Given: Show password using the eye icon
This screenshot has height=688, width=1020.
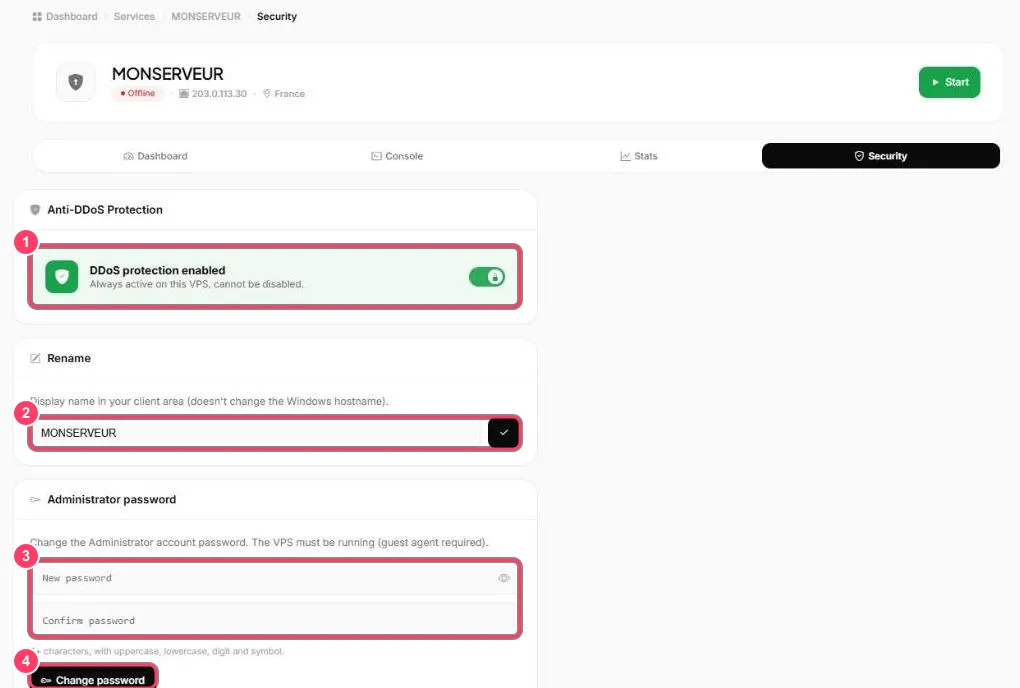Looking at the screenshot, I should click(x=504, y=578).
